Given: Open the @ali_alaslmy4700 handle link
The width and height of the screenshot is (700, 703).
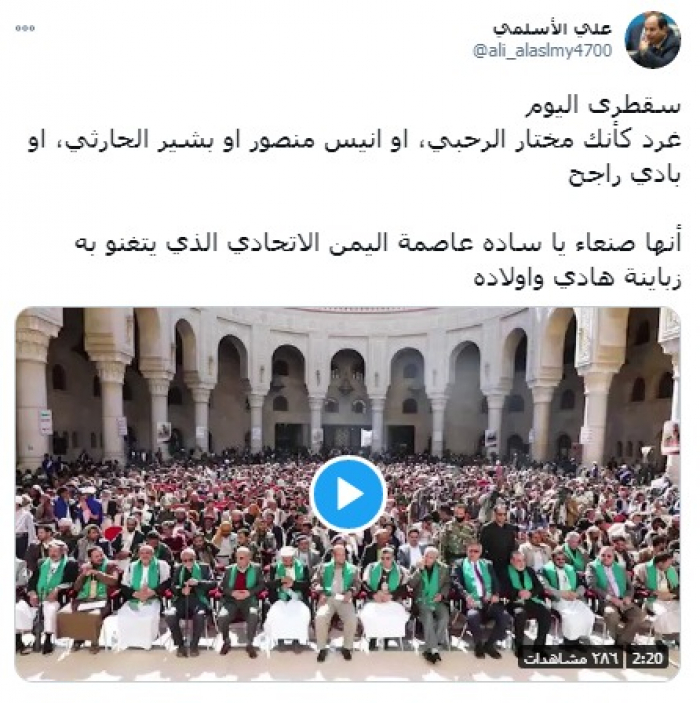Looking at the screenshot, I should 542,51.
